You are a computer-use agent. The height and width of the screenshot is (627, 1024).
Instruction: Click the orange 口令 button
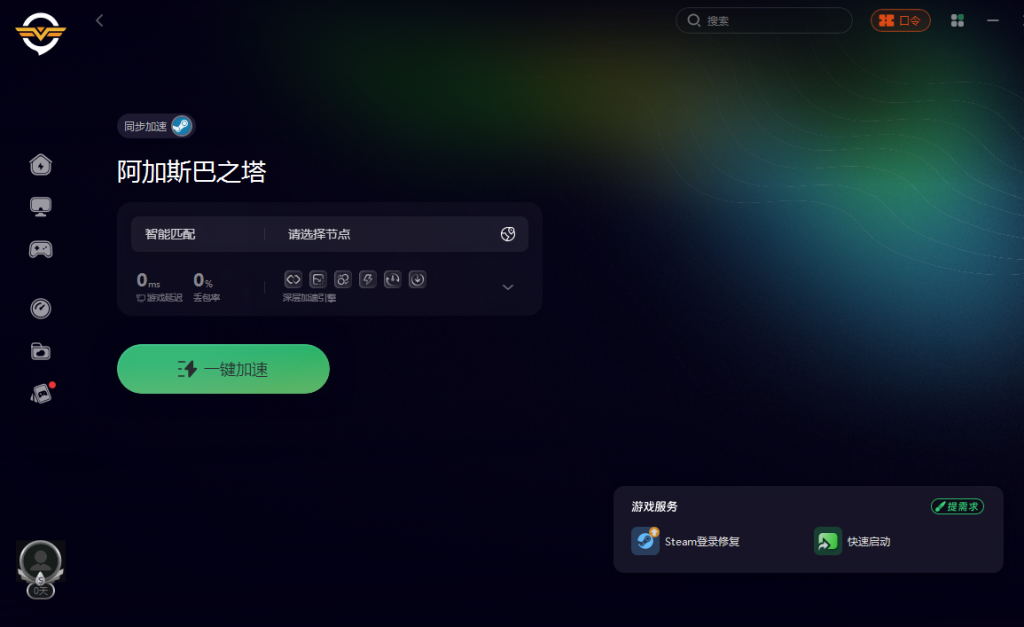coord(901,21)
